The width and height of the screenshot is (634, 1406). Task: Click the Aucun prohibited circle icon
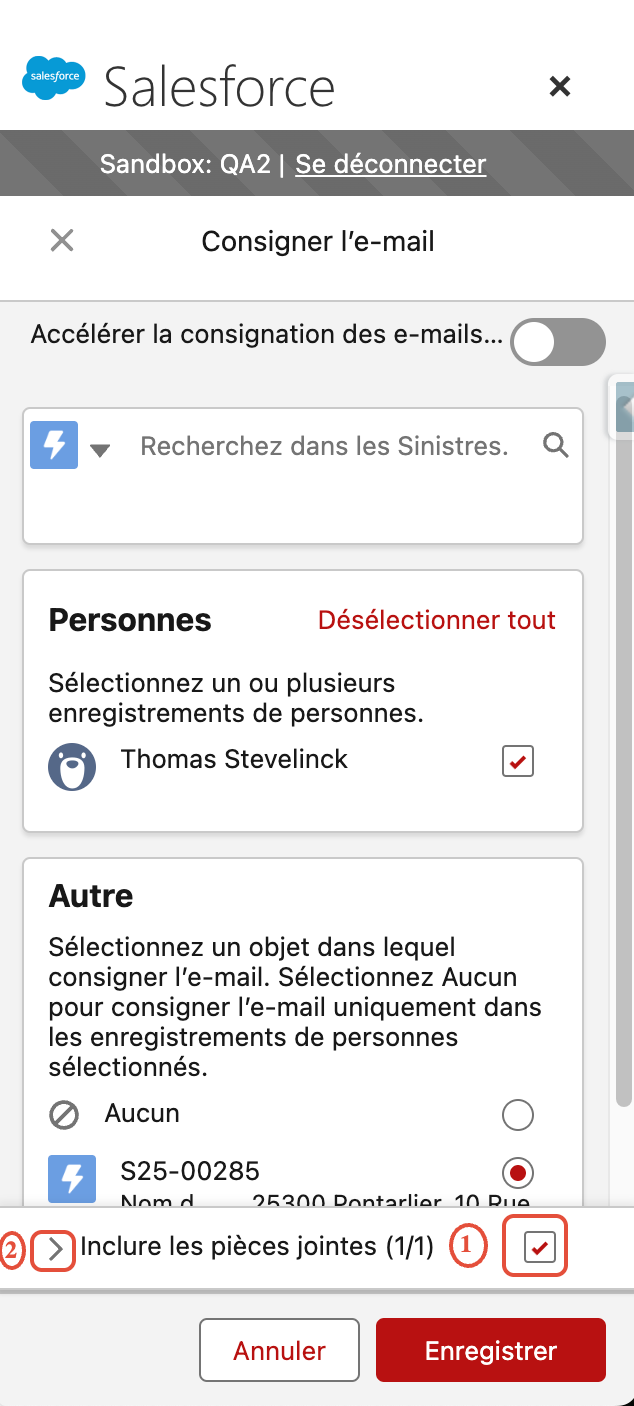[64, 1115]
